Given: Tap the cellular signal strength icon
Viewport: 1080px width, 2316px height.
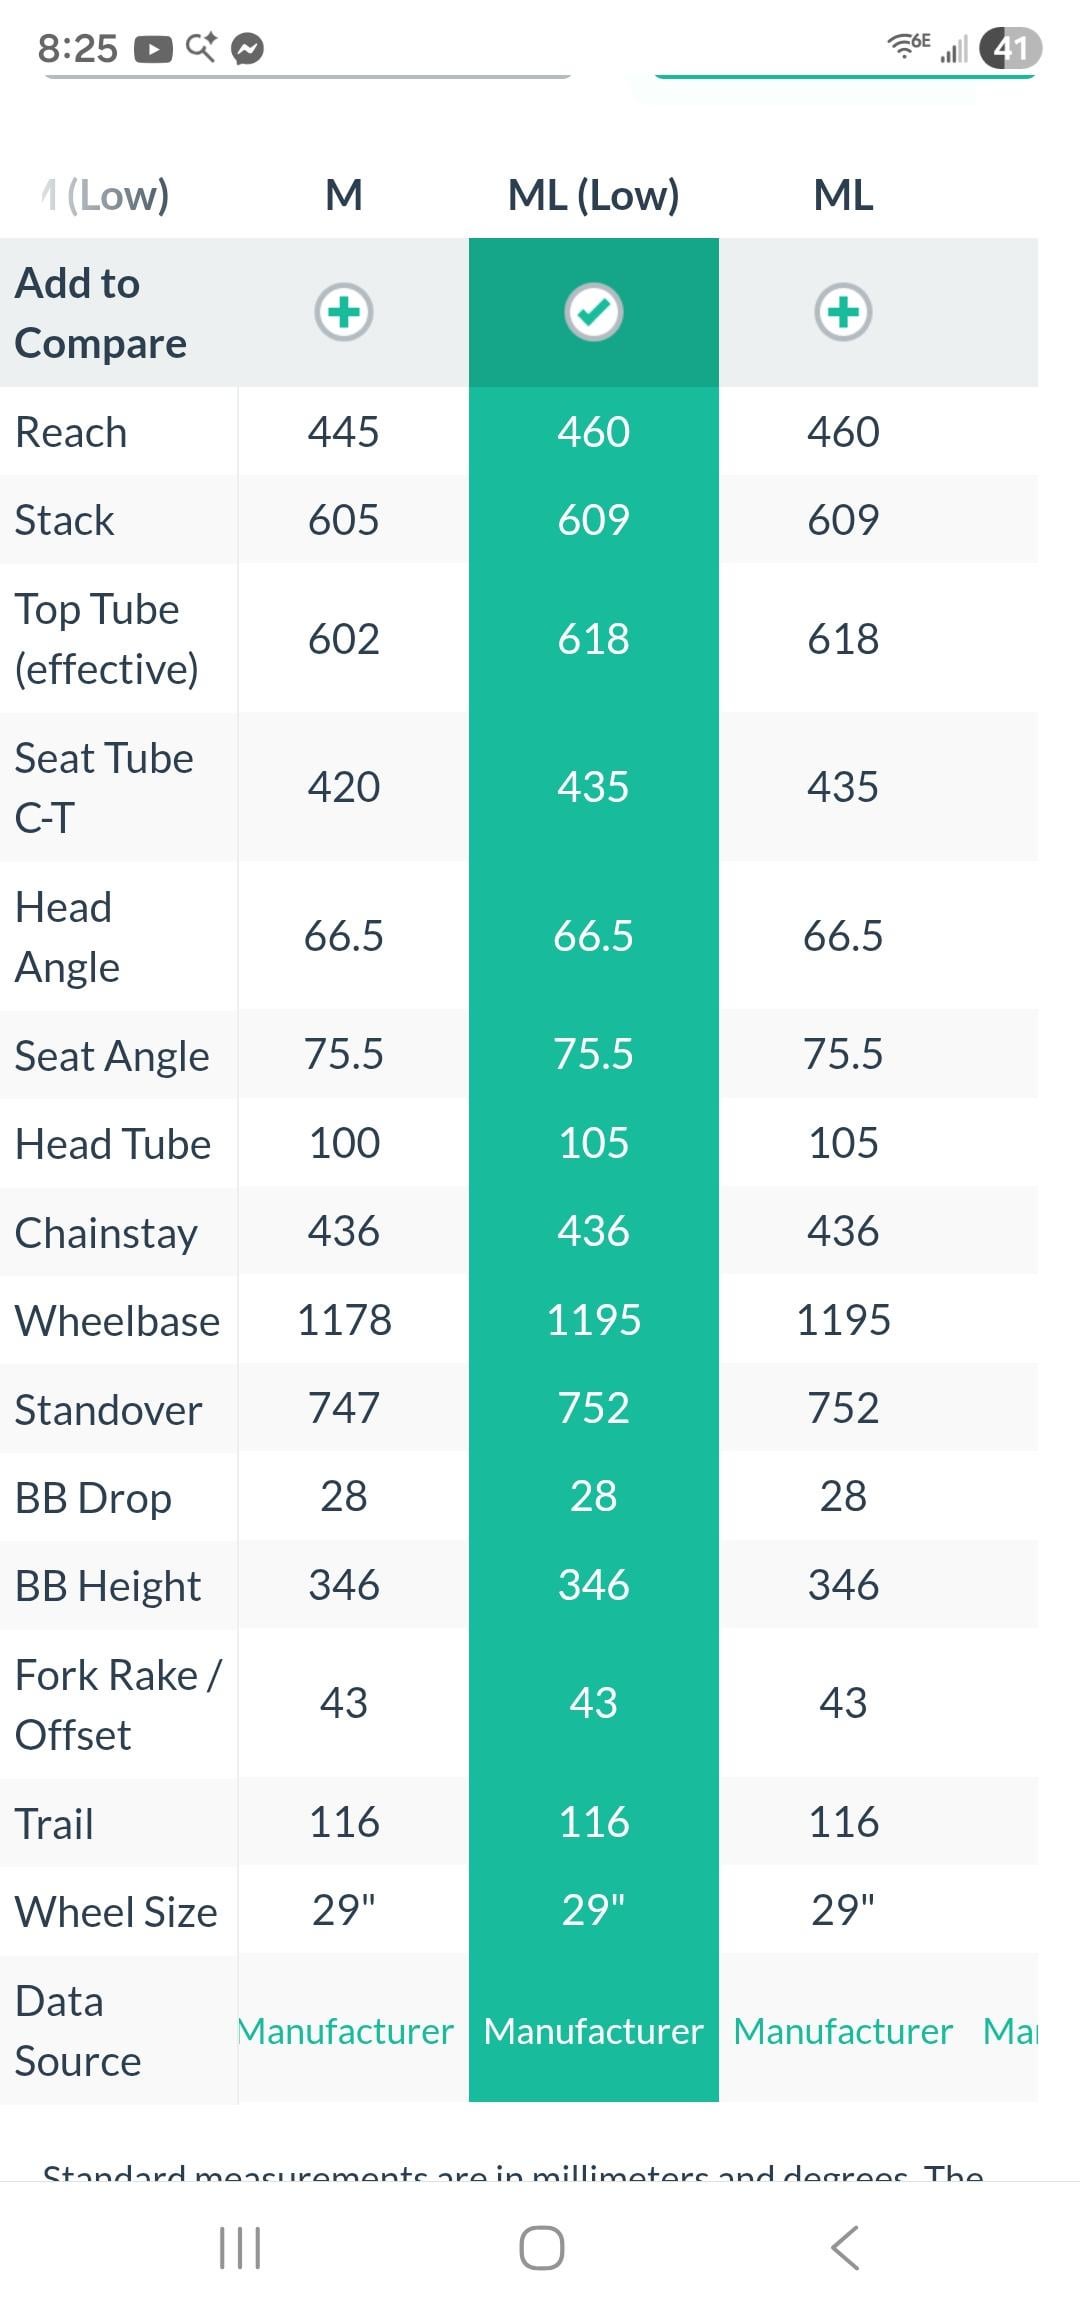Looking at the screenshot, I should coord(955,48).
